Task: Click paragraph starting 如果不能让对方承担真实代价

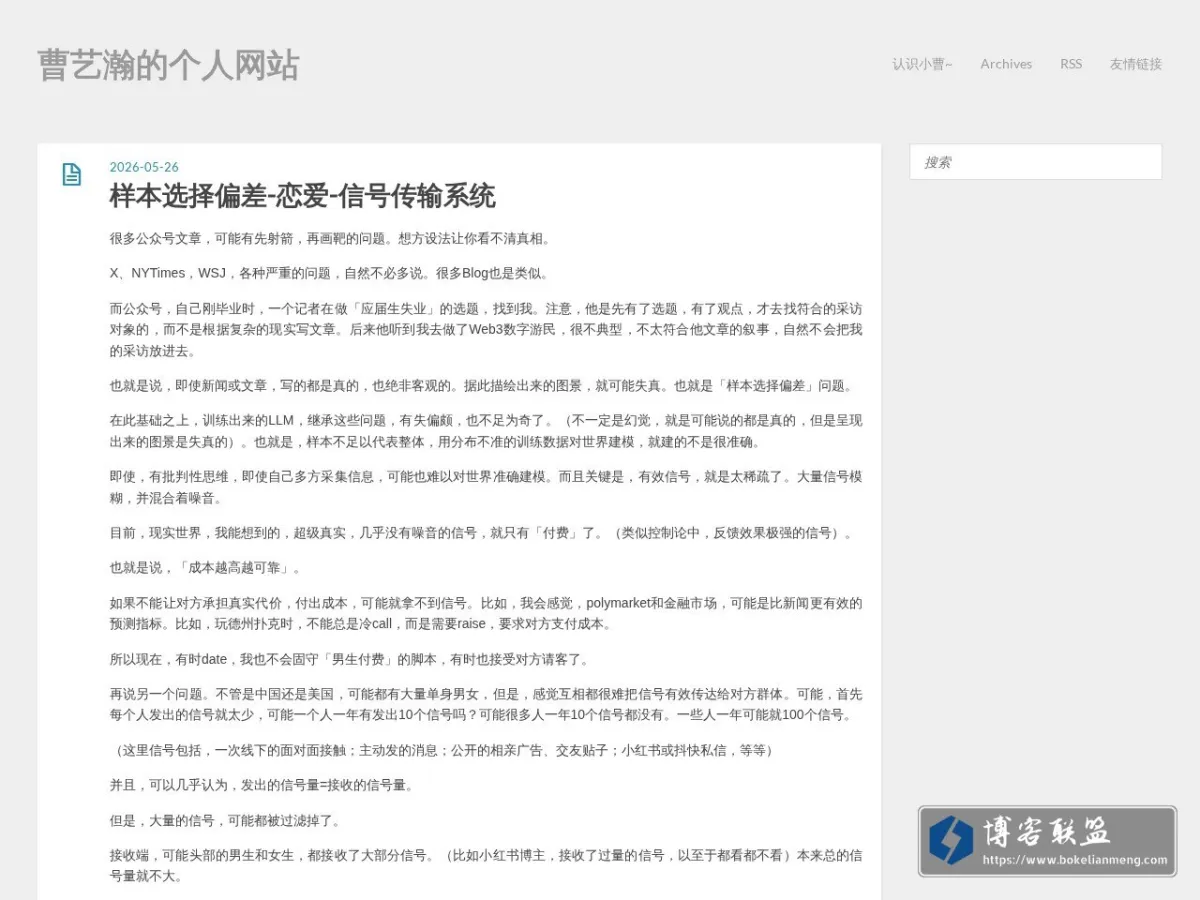Action: click(486, 613)
